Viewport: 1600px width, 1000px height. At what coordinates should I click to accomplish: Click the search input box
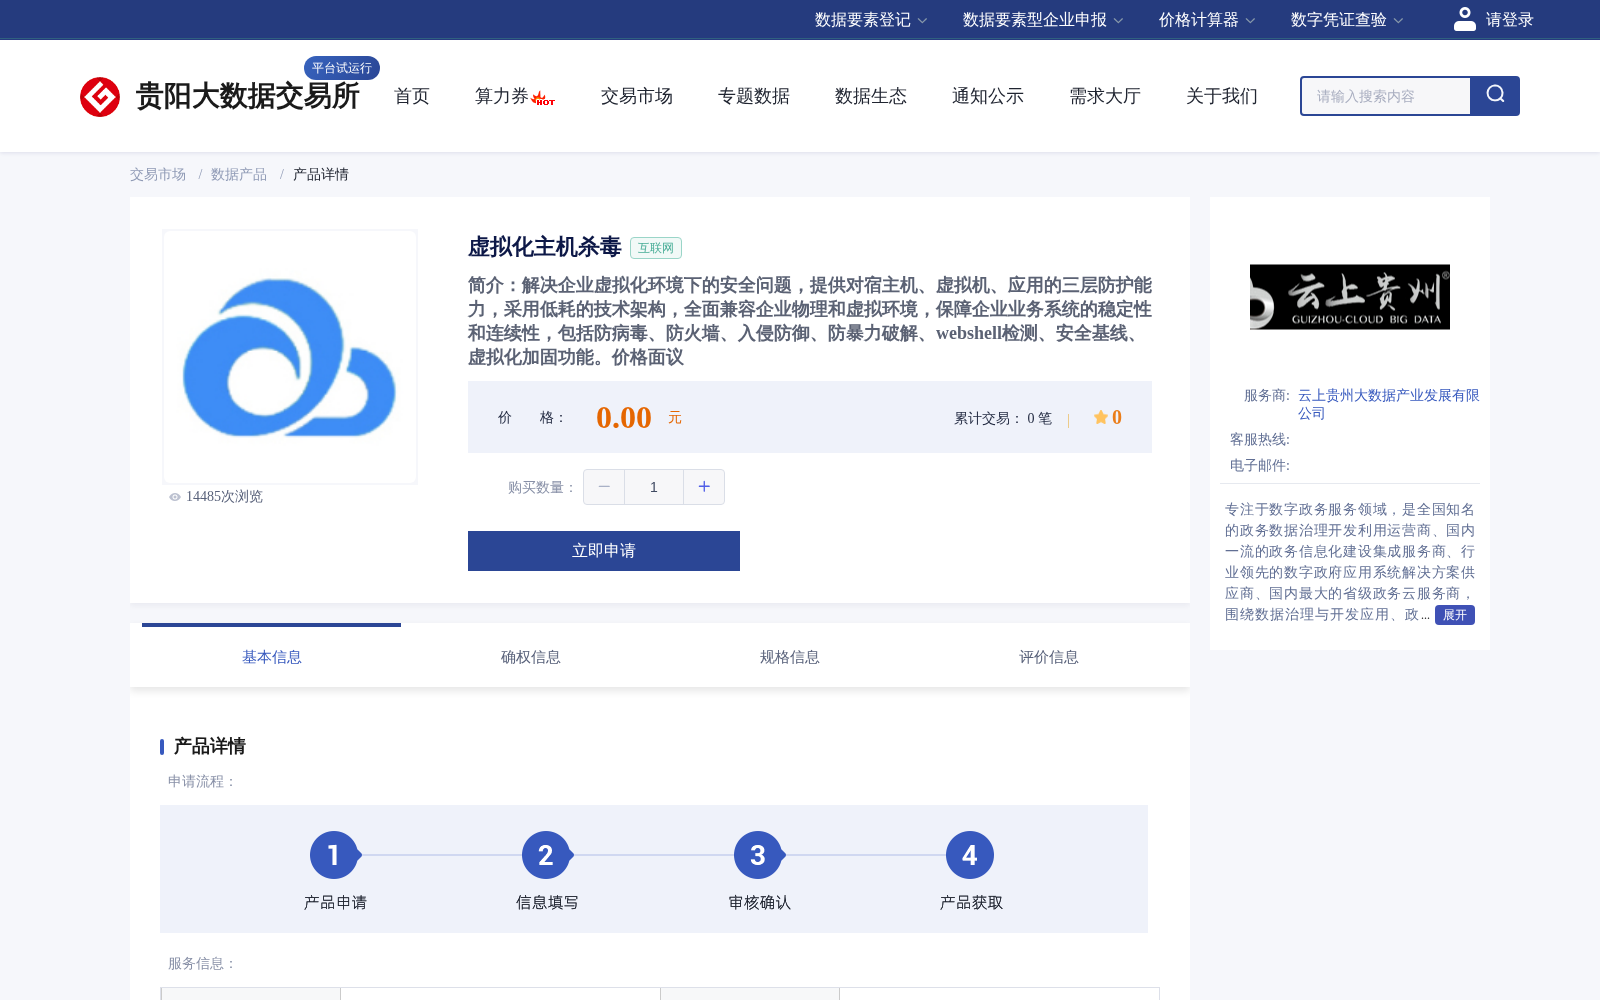pyautogui.click(x=1386, y=96)
